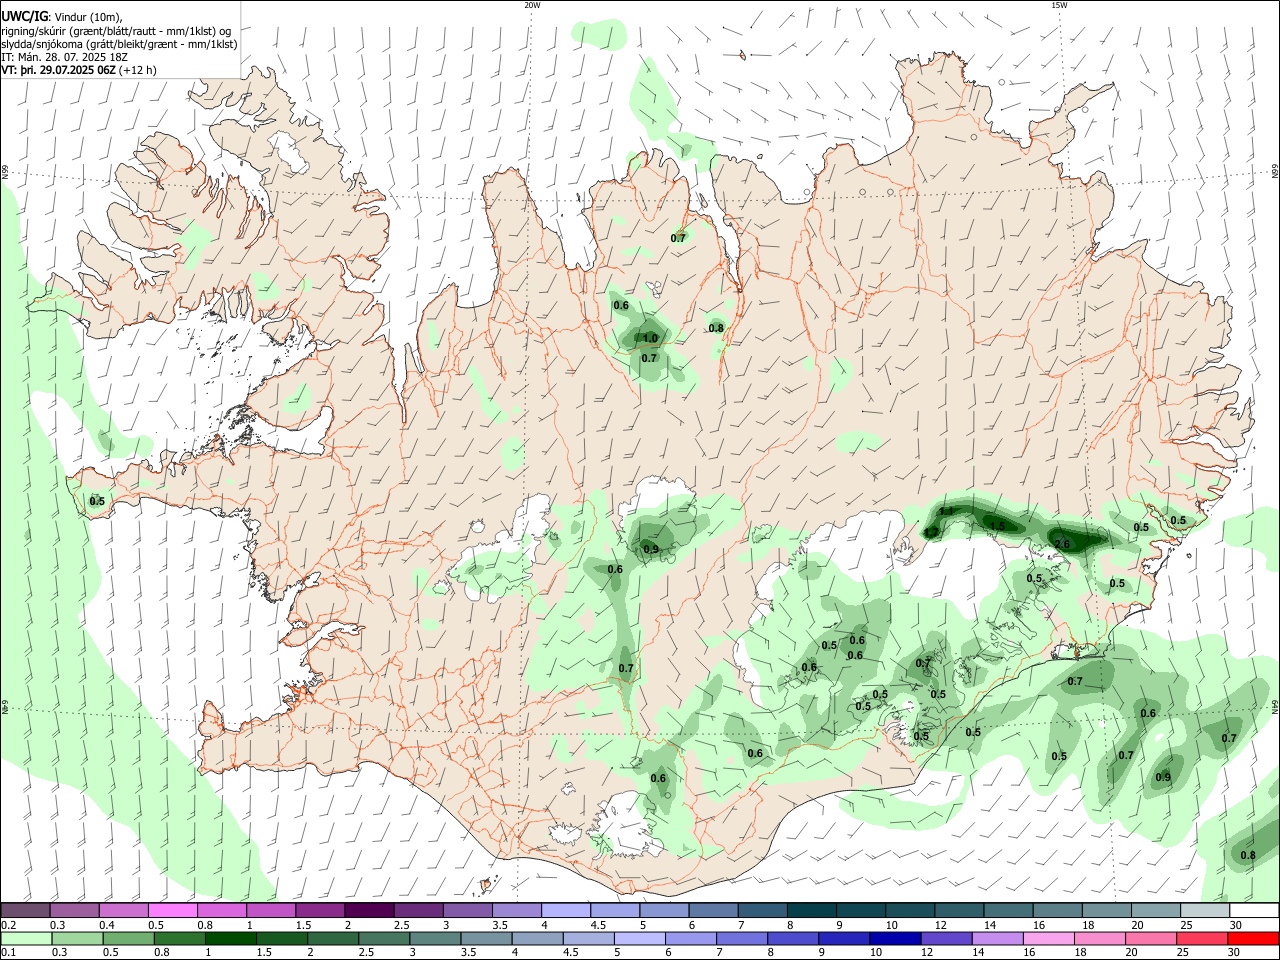The image size is (1280, 960).
Task: Click the southernmost '0.6' value on the map
Action: pyautogui.click(x=658, y=779)
